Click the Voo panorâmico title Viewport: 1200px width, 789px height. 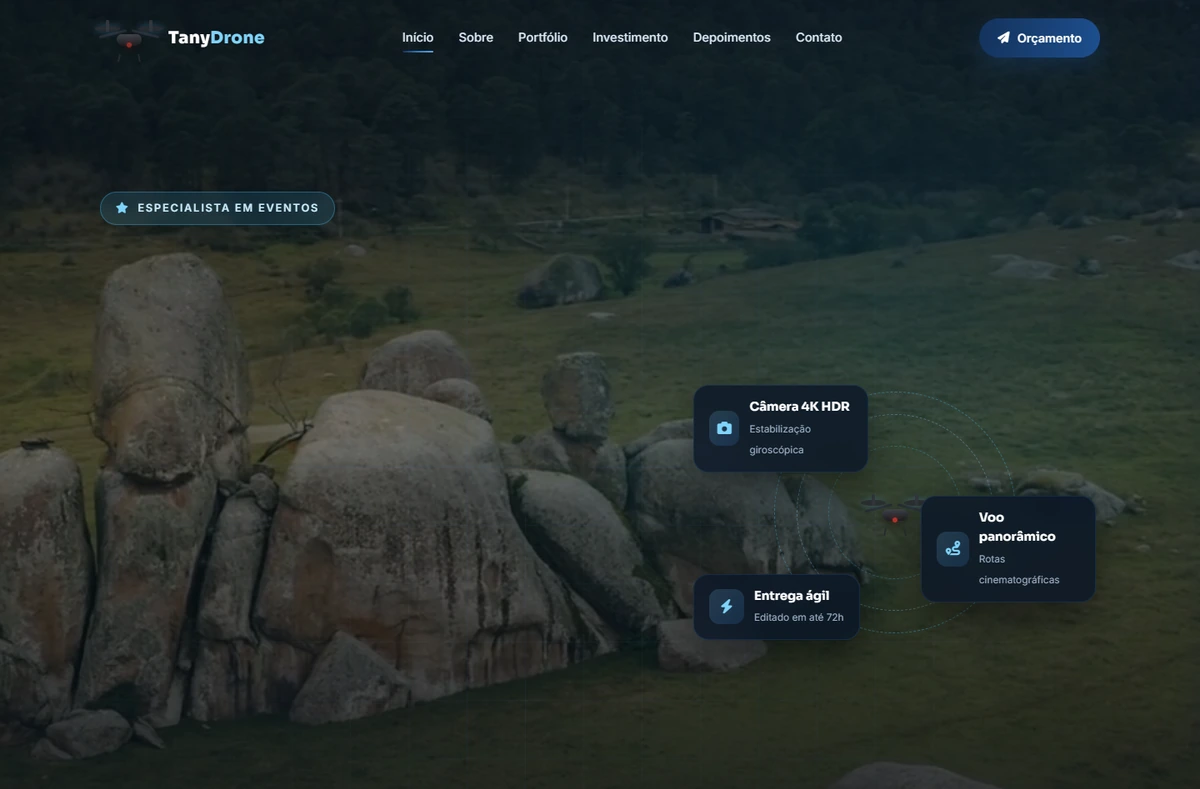click(1017, 527)
